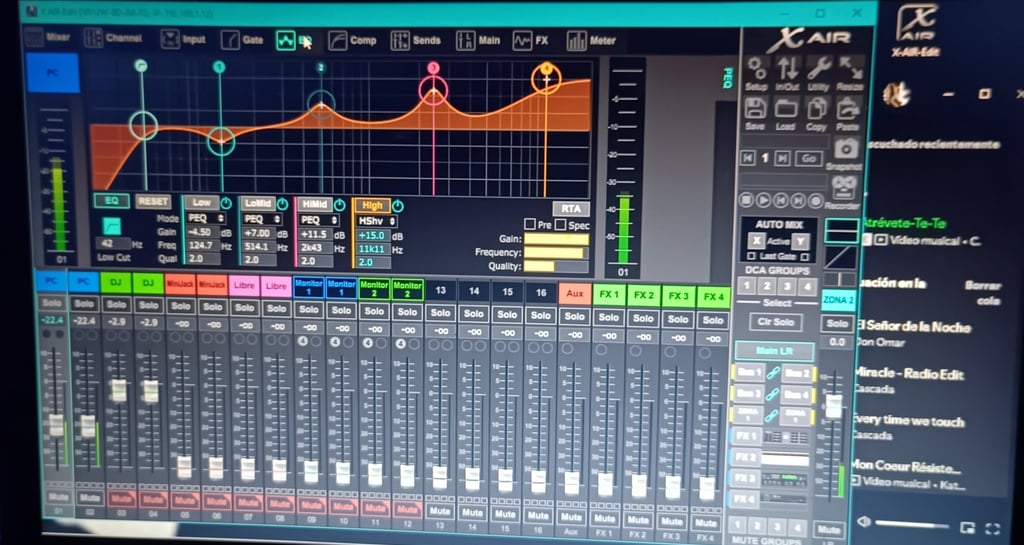The width and height of the screenshot is (1024, 545).
Task: Open the HiMid band PEQ mode dropdown
Action: 319,220
